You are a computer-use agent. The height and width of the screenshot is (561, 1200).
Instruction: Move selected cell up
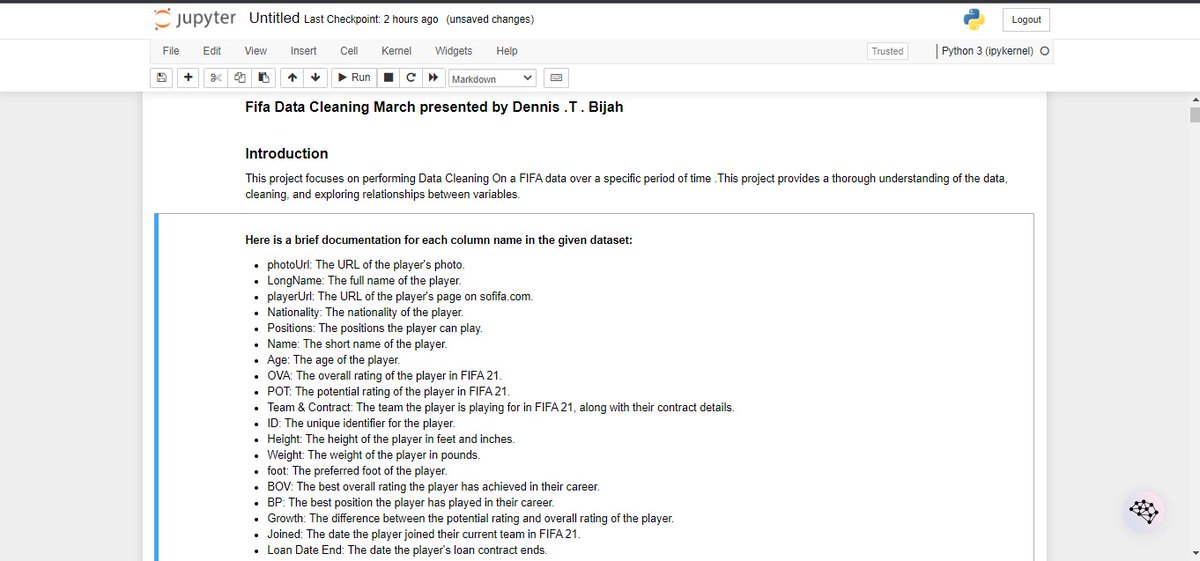click(292, 77)
